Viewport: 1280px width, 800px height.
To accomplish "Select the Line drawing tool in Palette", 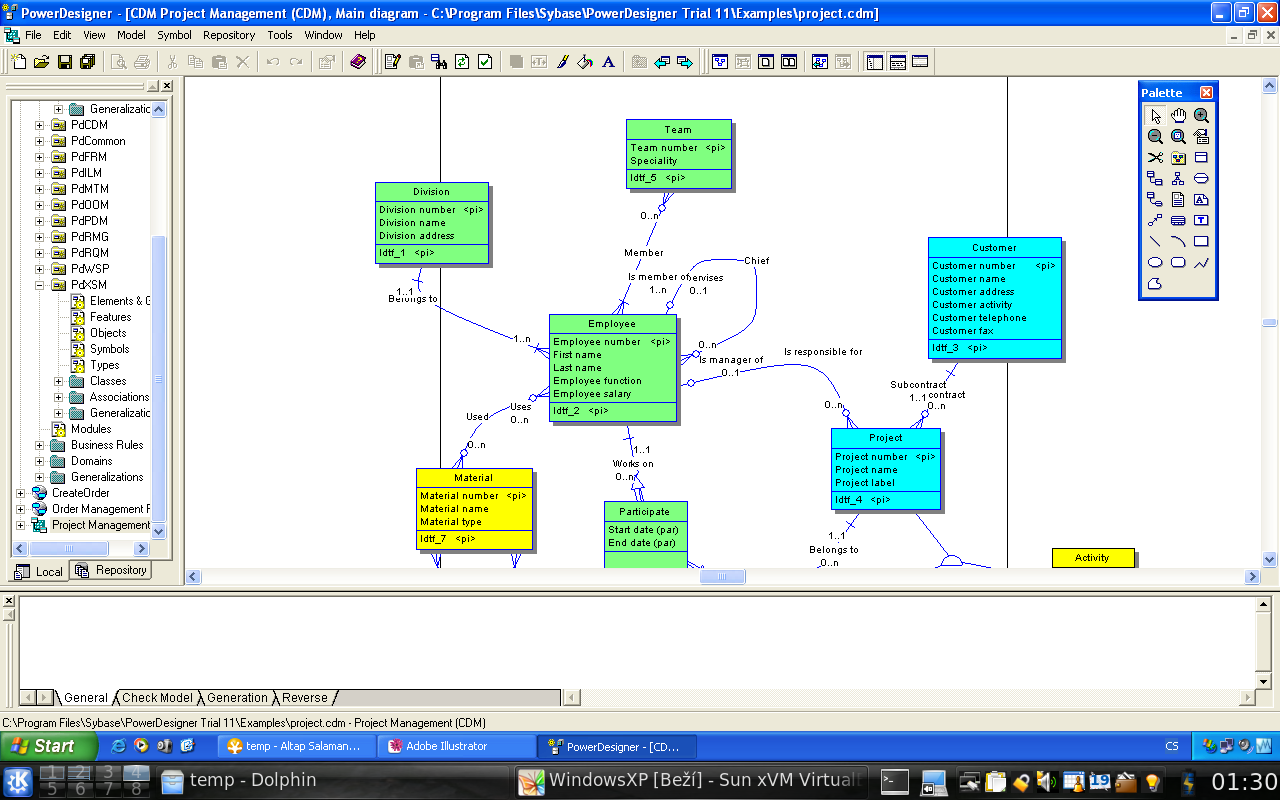I will click(1155, 241).
